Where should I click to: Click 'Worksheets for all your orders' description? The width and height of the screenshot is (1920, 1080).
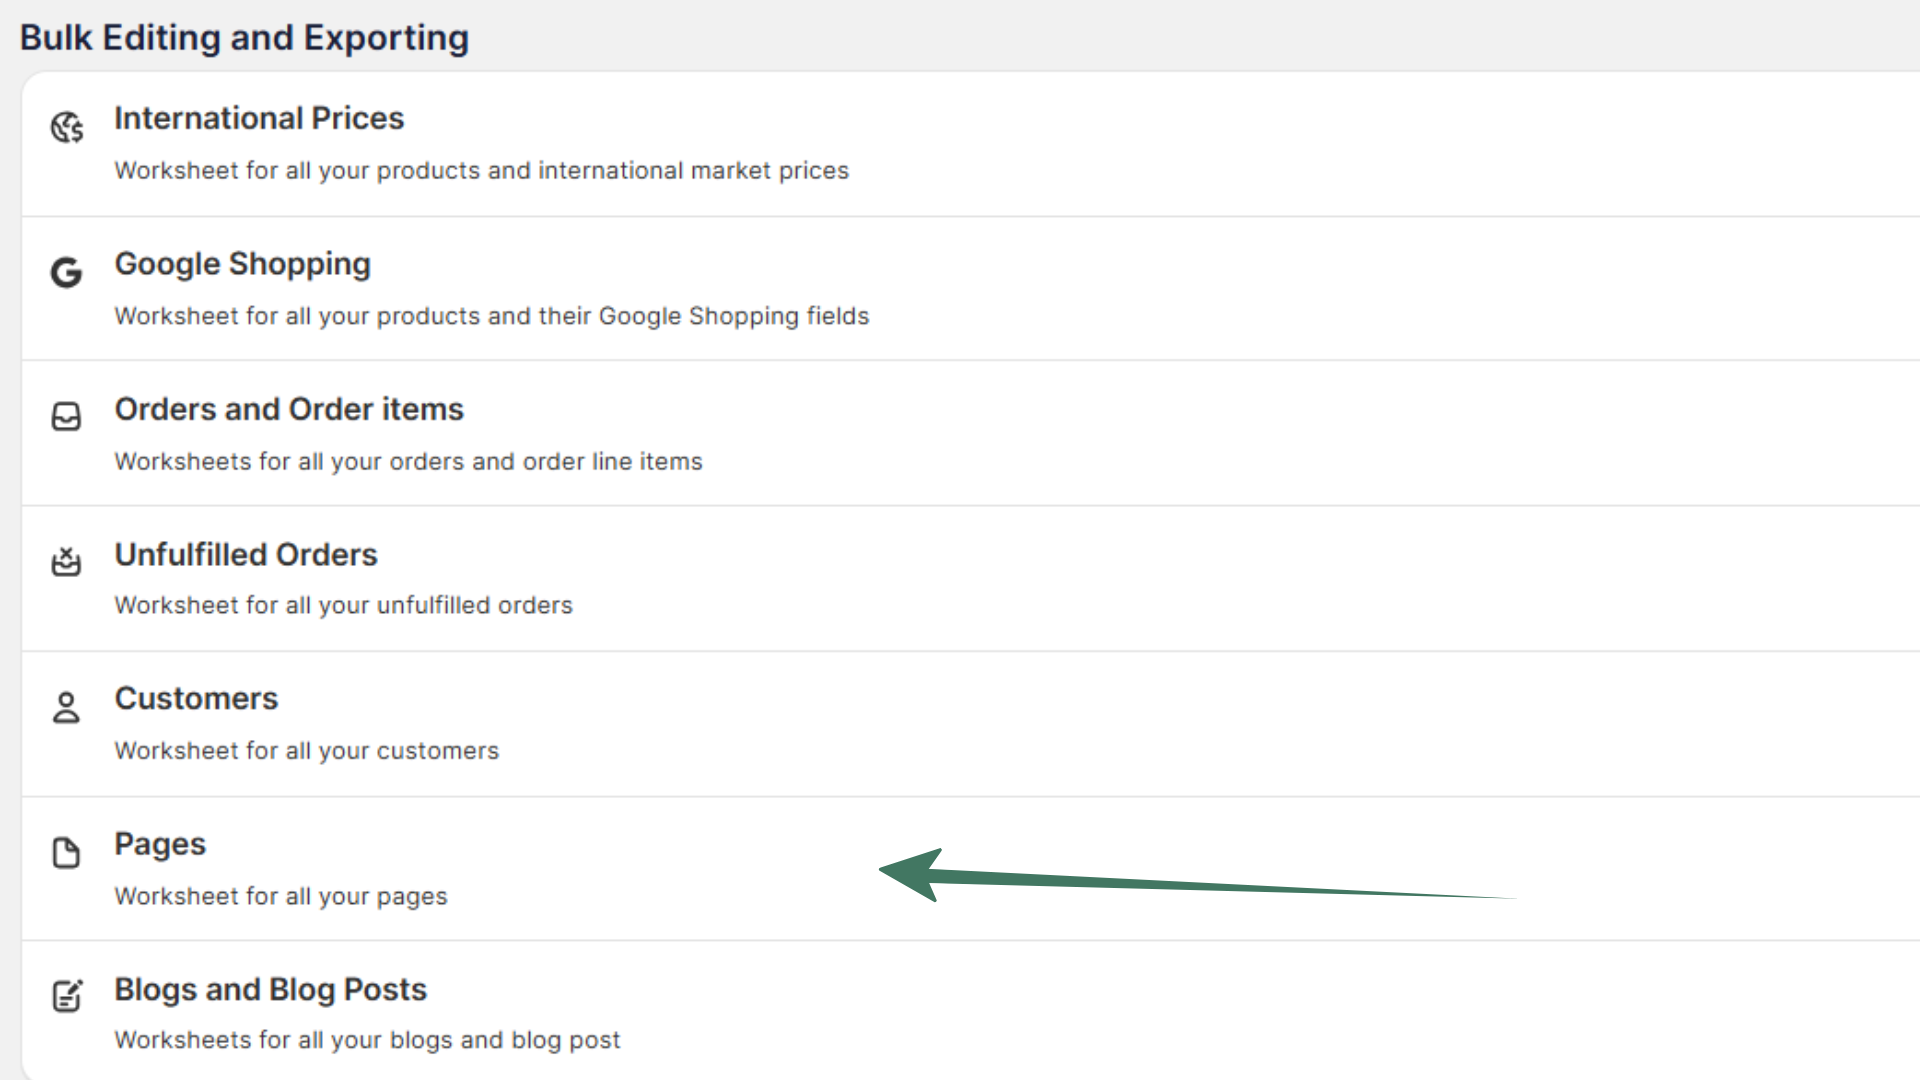(x=408, y=461)
